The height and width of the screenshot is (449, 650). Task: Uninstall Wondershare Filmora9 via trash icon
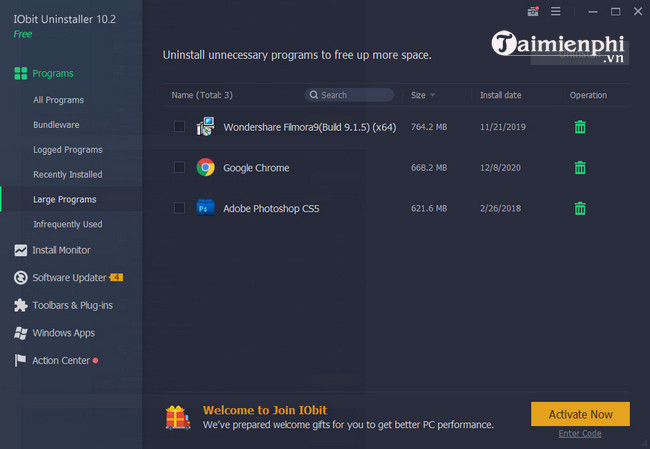580,127
